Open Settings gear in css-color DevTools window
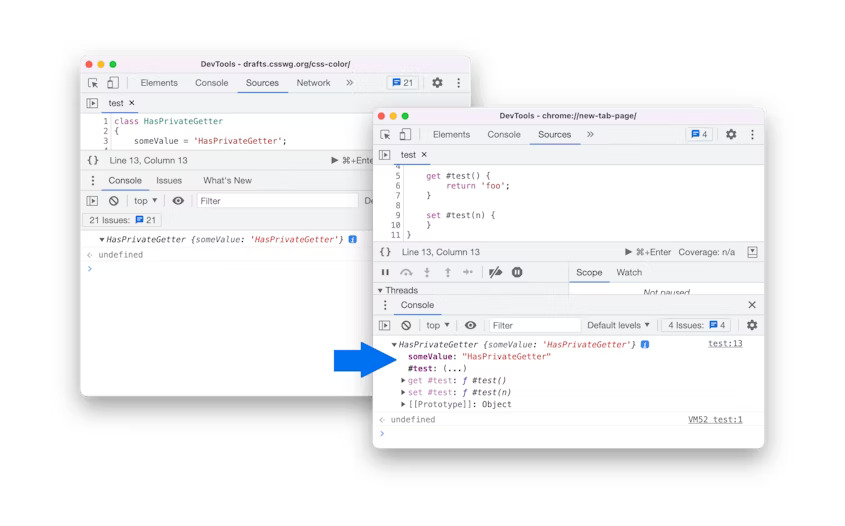This screenshot has height=526, width=845. click(437, 83)
